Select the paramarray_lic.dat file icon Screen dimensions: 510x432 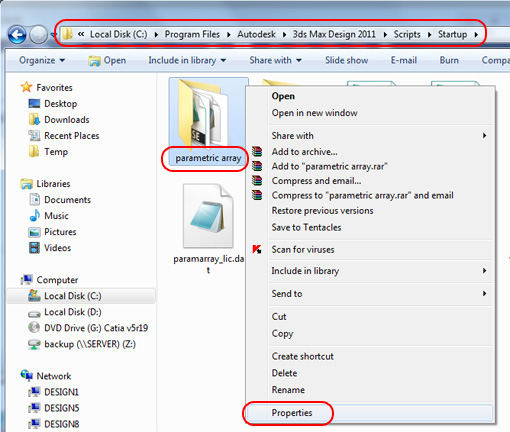(208, 216)
